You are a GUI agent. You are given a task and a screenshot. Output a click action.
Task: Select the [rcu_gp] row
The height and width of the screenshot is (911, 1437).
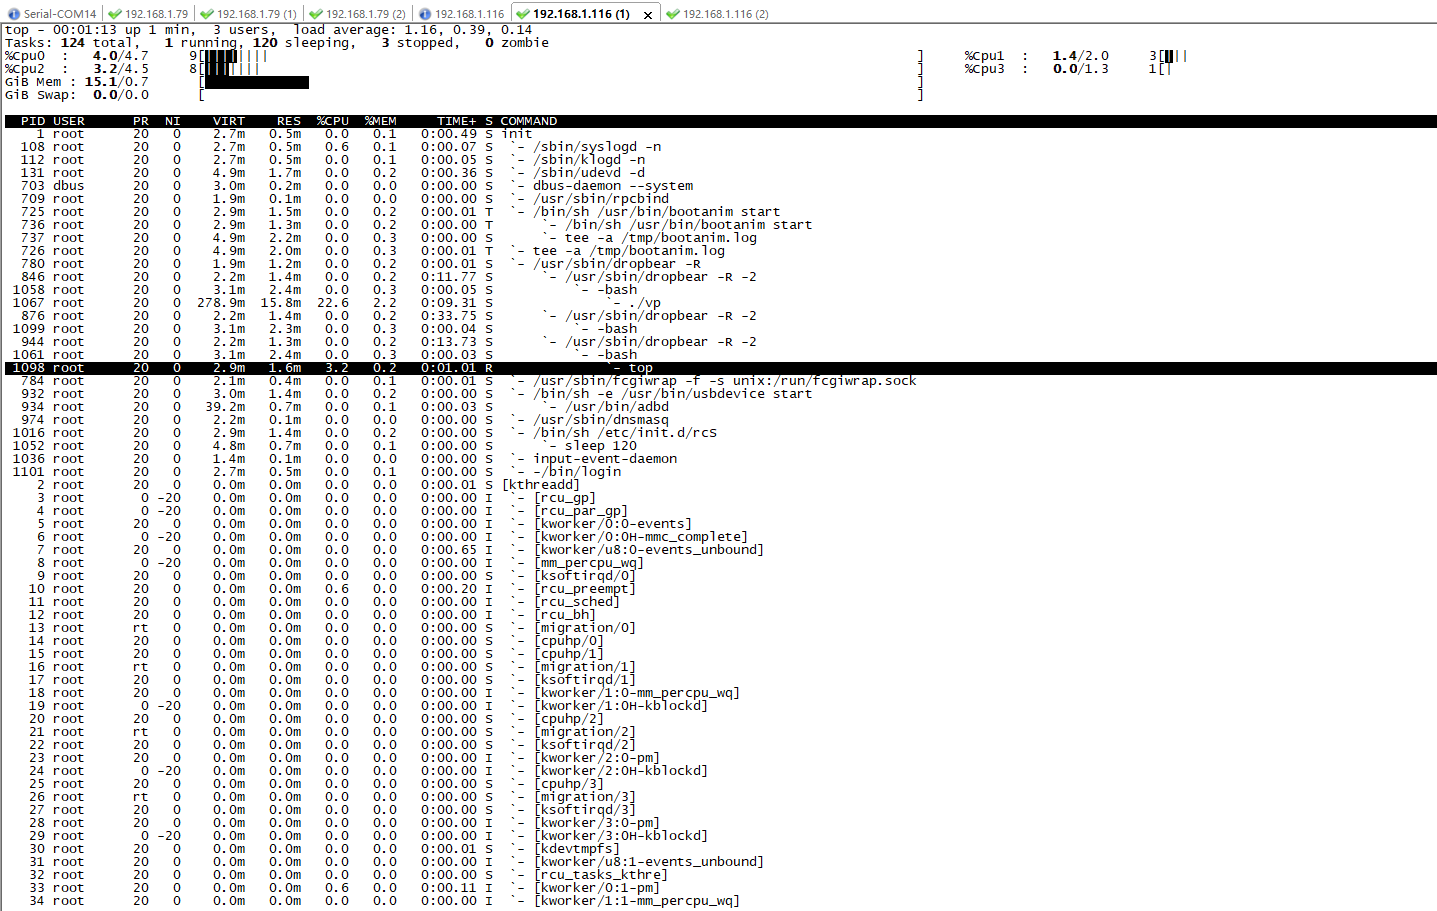click(x=720, y=498)
